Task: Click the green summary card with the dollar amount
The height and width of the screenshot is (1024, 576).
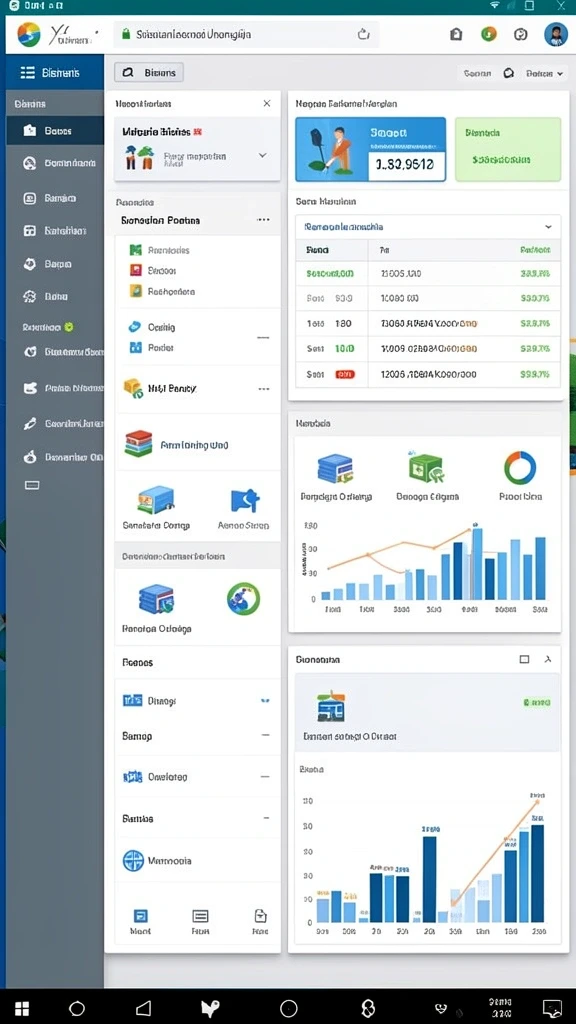Action: coord(507,149)
